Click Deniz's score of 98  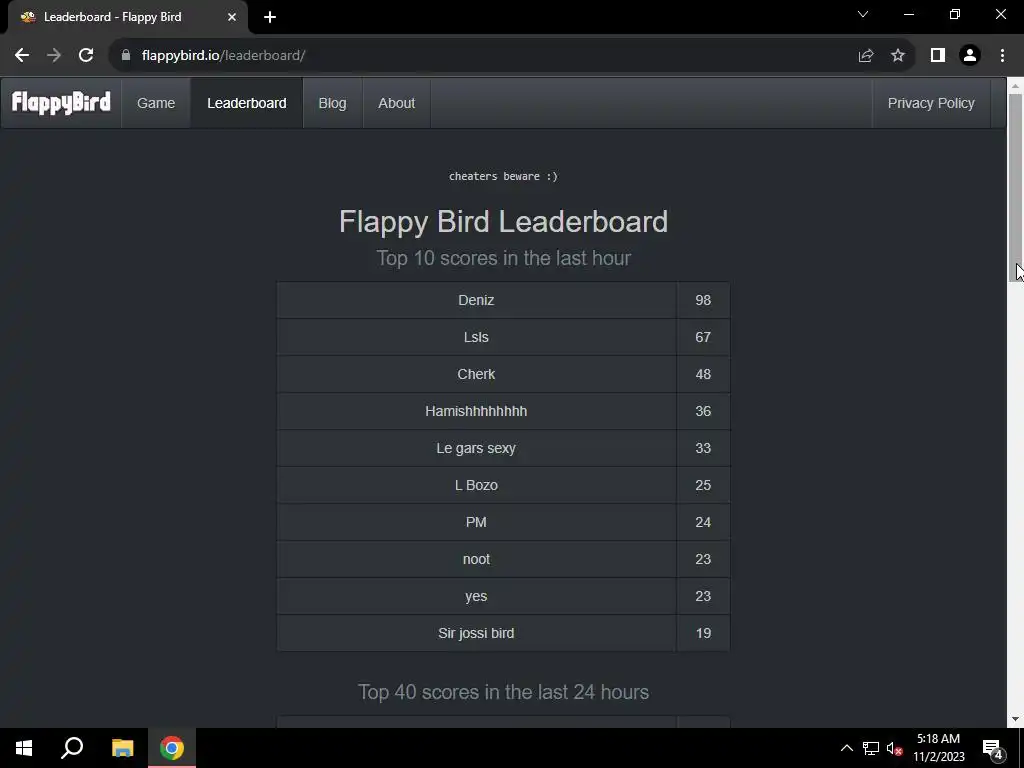tap(703, 300)
